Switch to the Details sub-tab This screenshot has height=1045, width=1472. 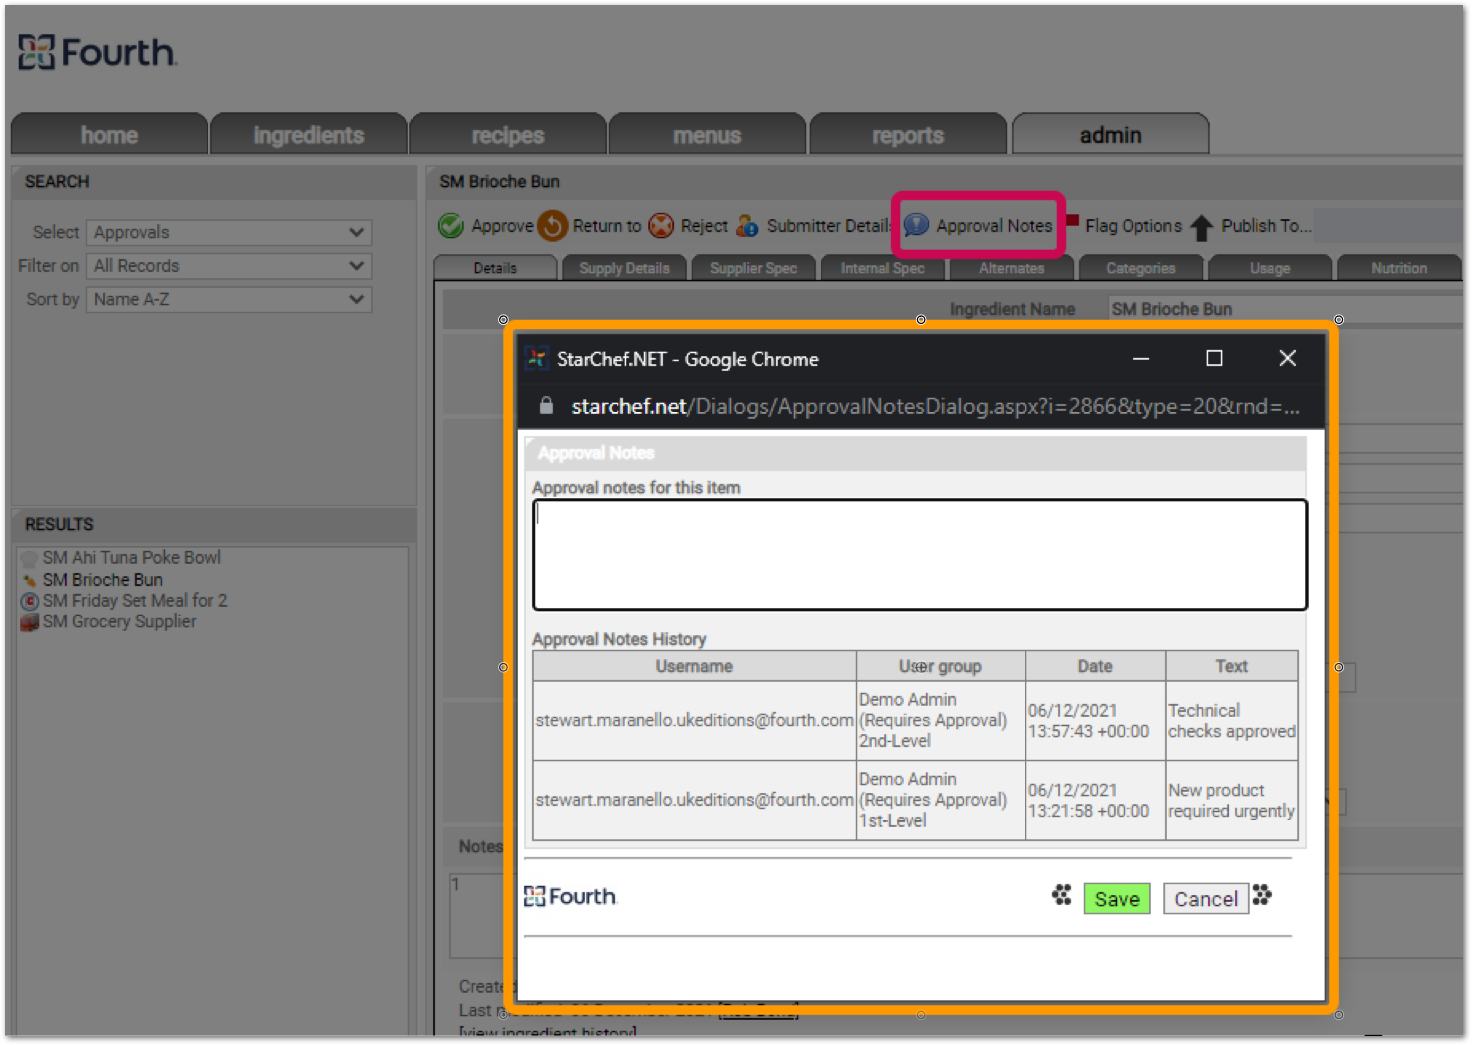[x=495, y=268]
